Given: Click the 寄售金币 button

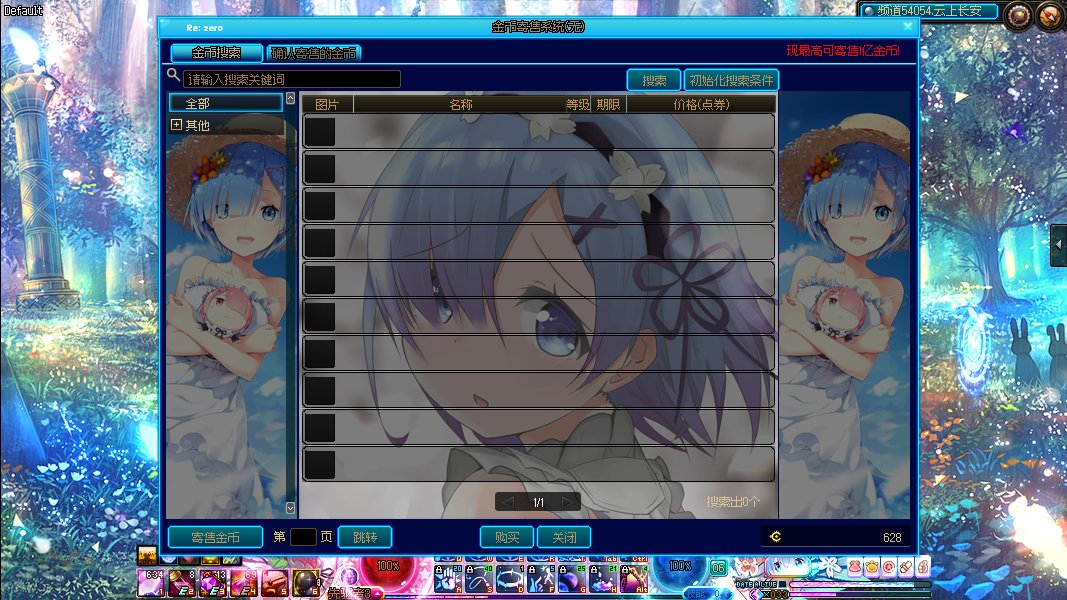Looking at the screenshot, I should [x=215, y=537].
